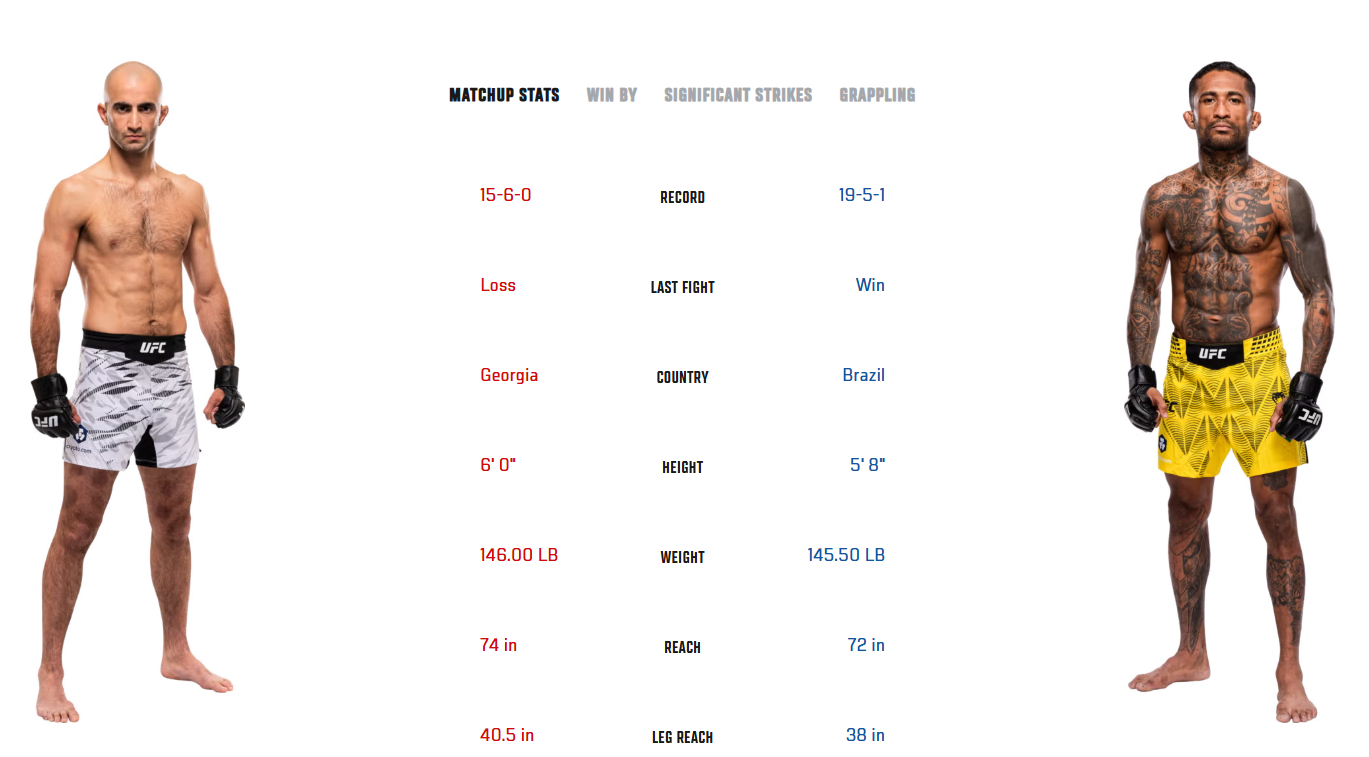Click the RECORD stat label
The width and height of the screenshot is (1369, 757).
[683, 198]
